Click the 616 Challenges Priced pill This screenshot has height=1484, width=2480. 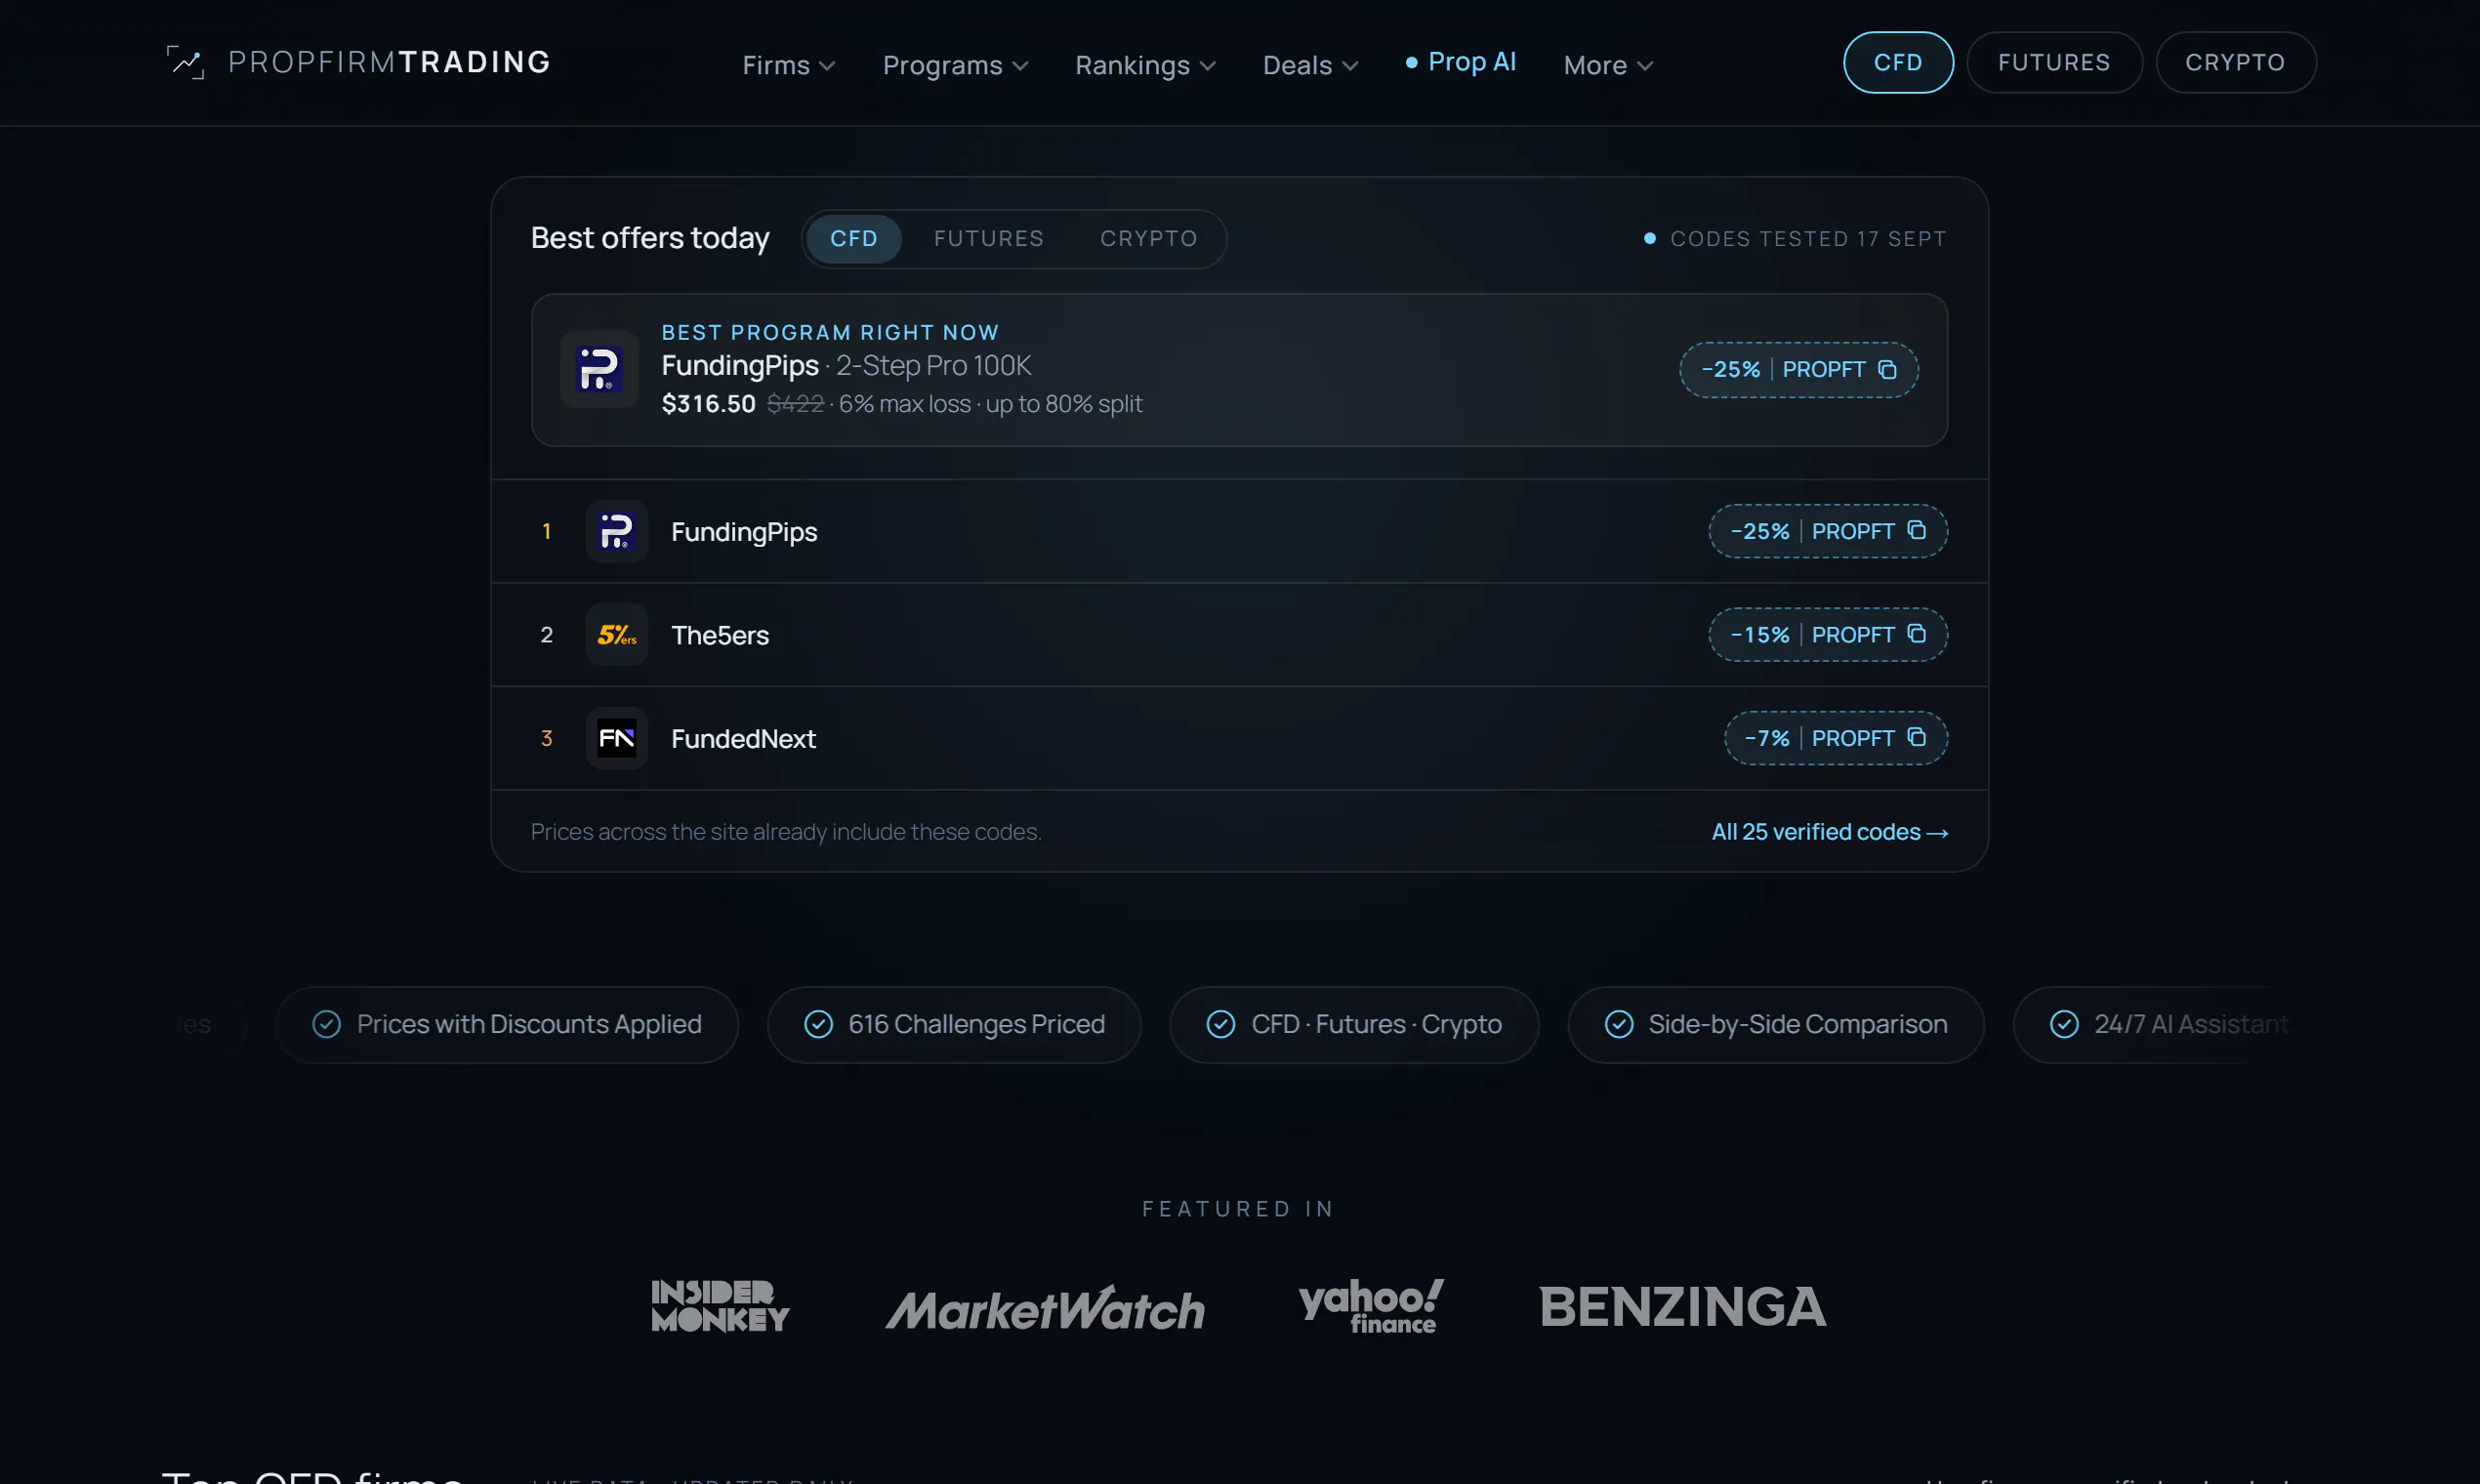click(x=954, y=1025)
